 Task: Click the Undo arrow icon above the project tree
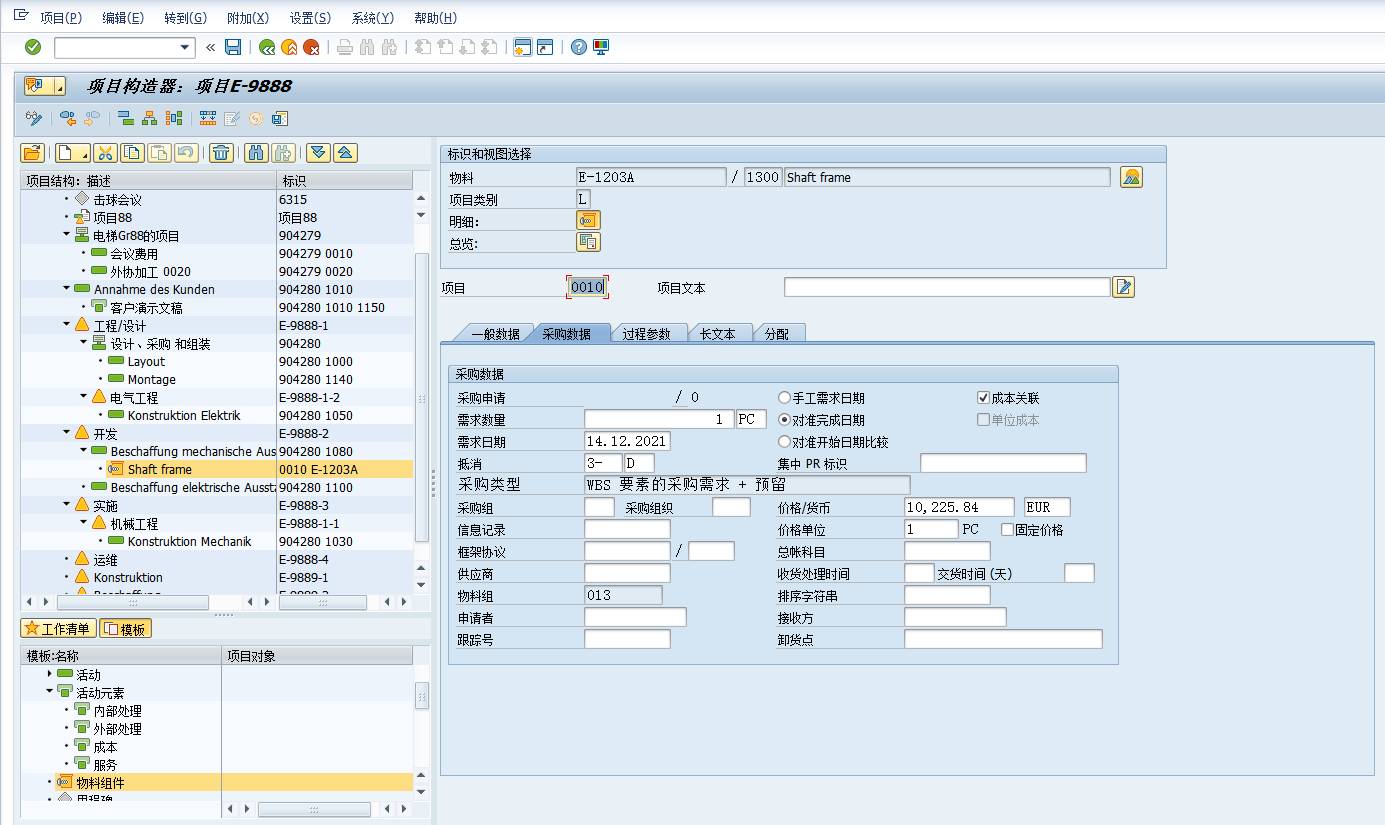pyautogui.click(x=184, y=152)
